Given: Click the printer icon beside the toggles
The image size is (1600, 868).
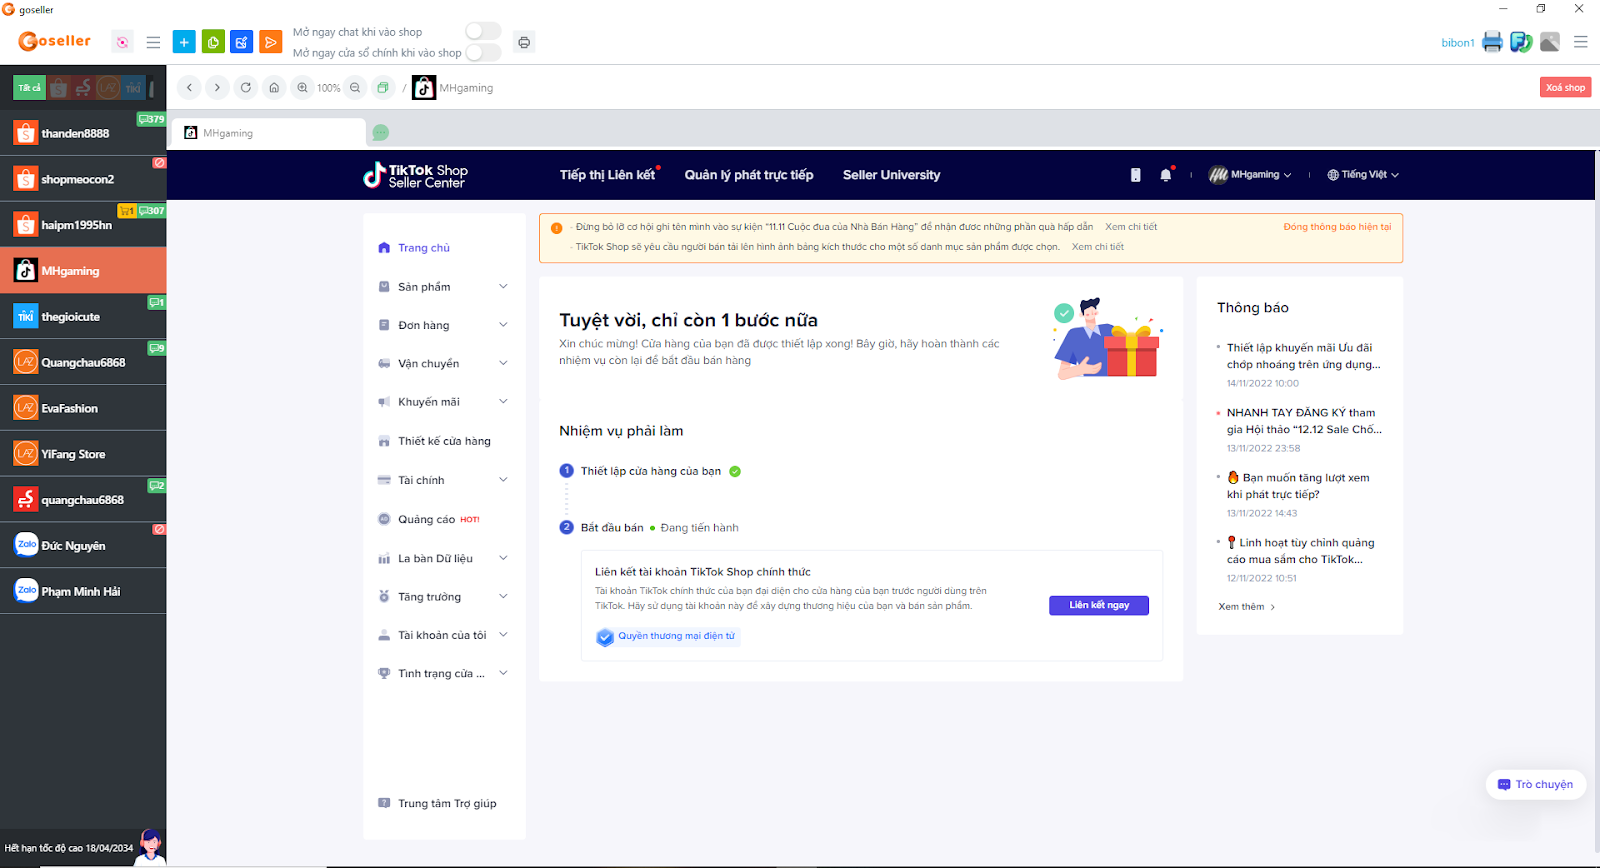Looking at the screenshot, I should (x=524, y=42).
